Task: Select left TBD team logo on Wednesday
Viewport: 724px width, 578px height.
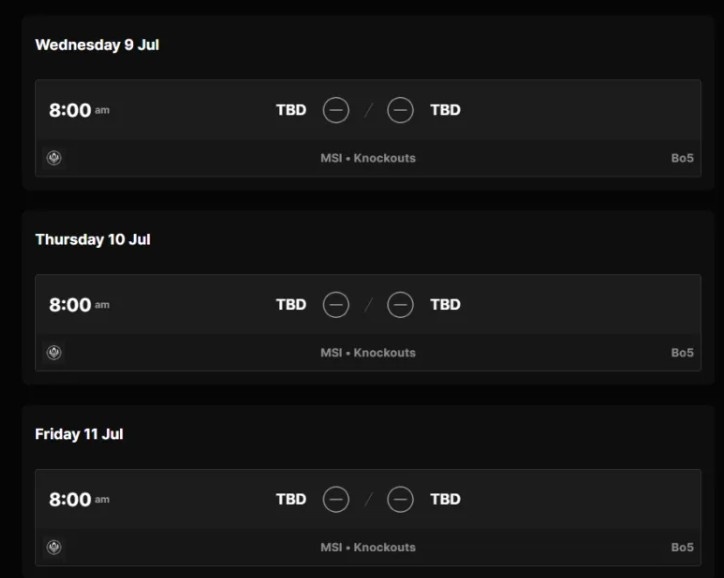Action: (x=336, y=110)
